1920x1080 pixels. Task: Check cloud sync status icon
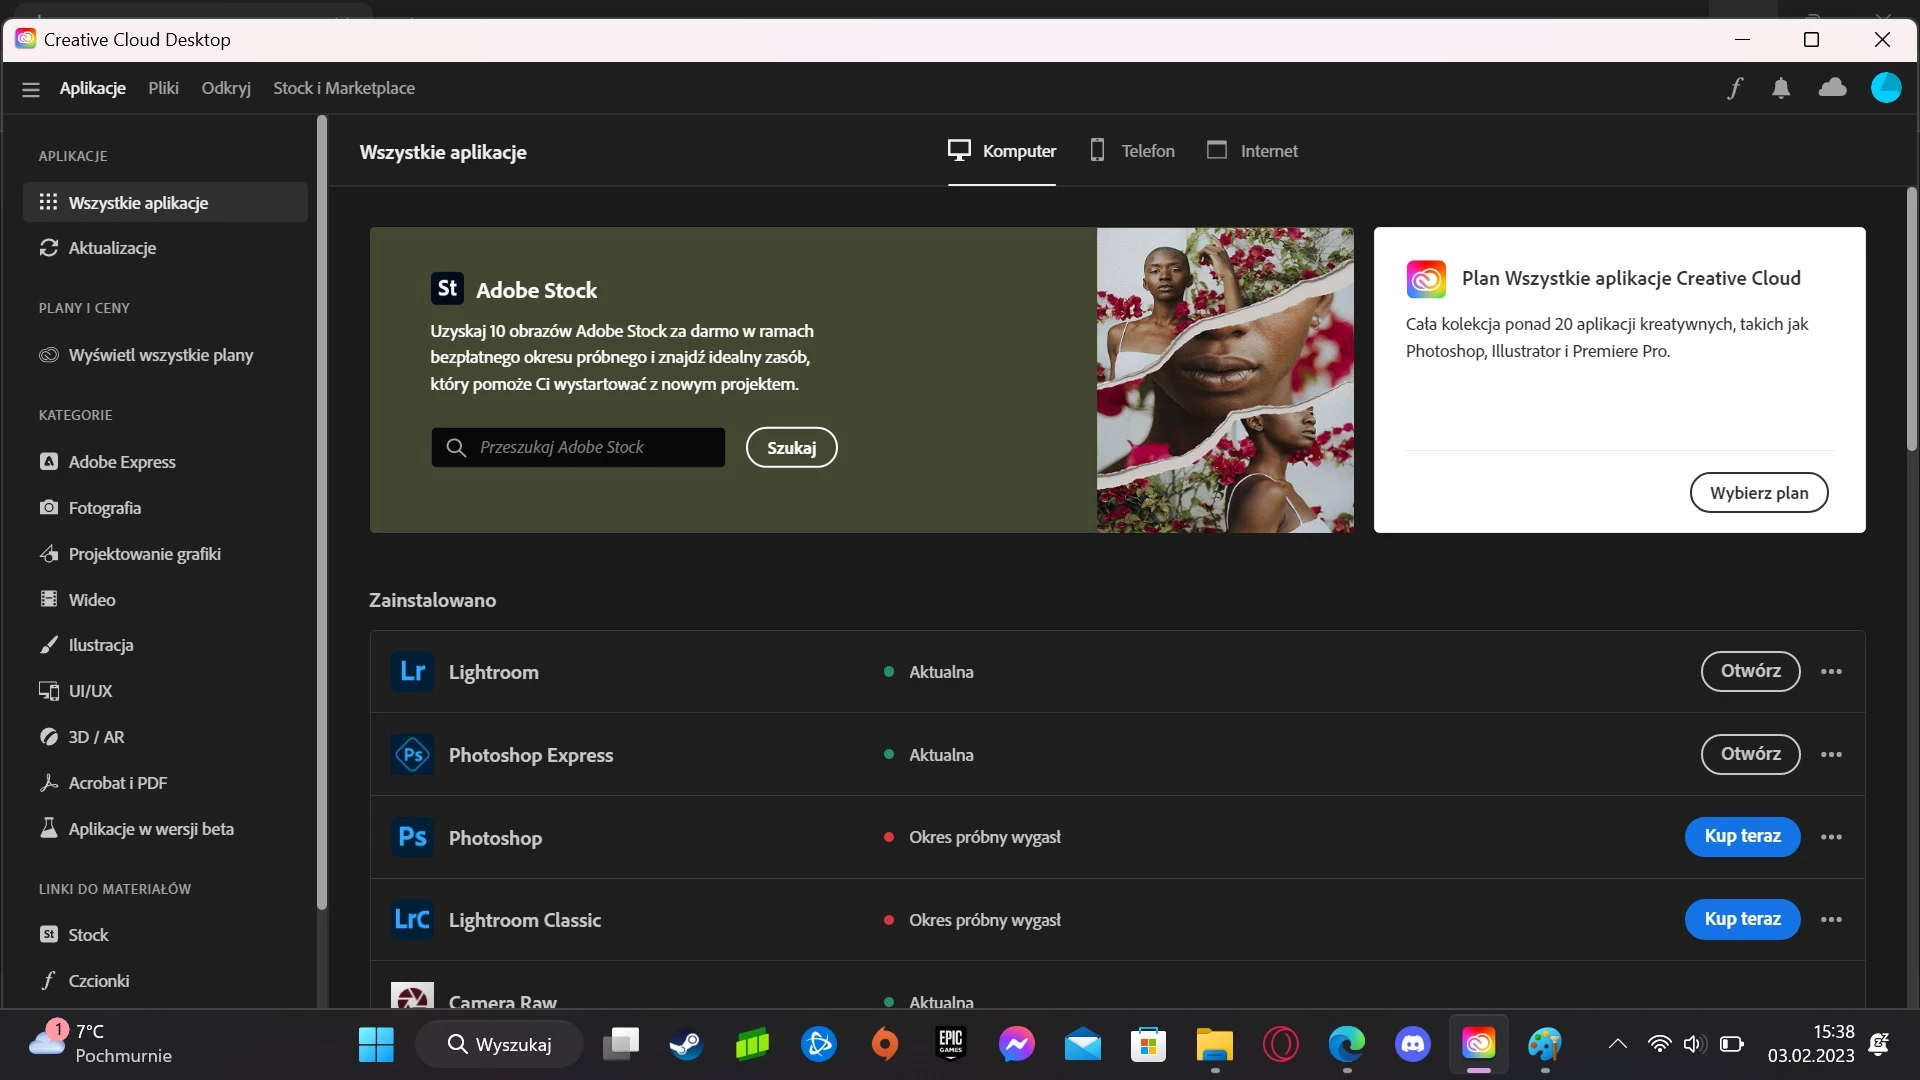coord(1832,88)
